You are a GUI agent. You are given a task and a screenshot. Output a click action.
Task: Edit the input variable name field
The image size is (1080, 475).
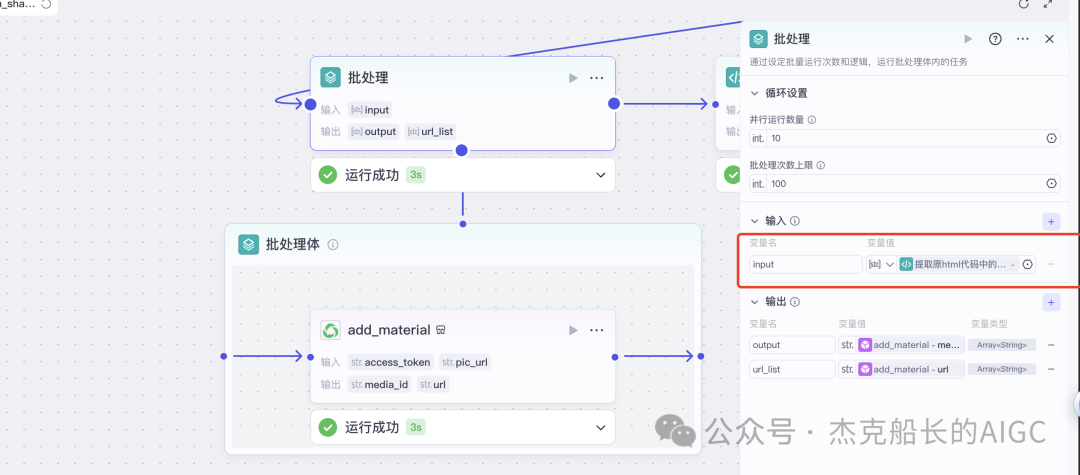[x=806, y=264]
